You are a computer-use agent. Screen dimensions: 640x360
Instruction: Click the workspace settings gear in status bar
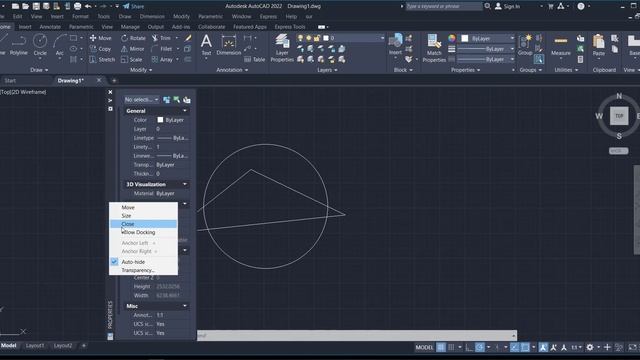pos(590,347)
